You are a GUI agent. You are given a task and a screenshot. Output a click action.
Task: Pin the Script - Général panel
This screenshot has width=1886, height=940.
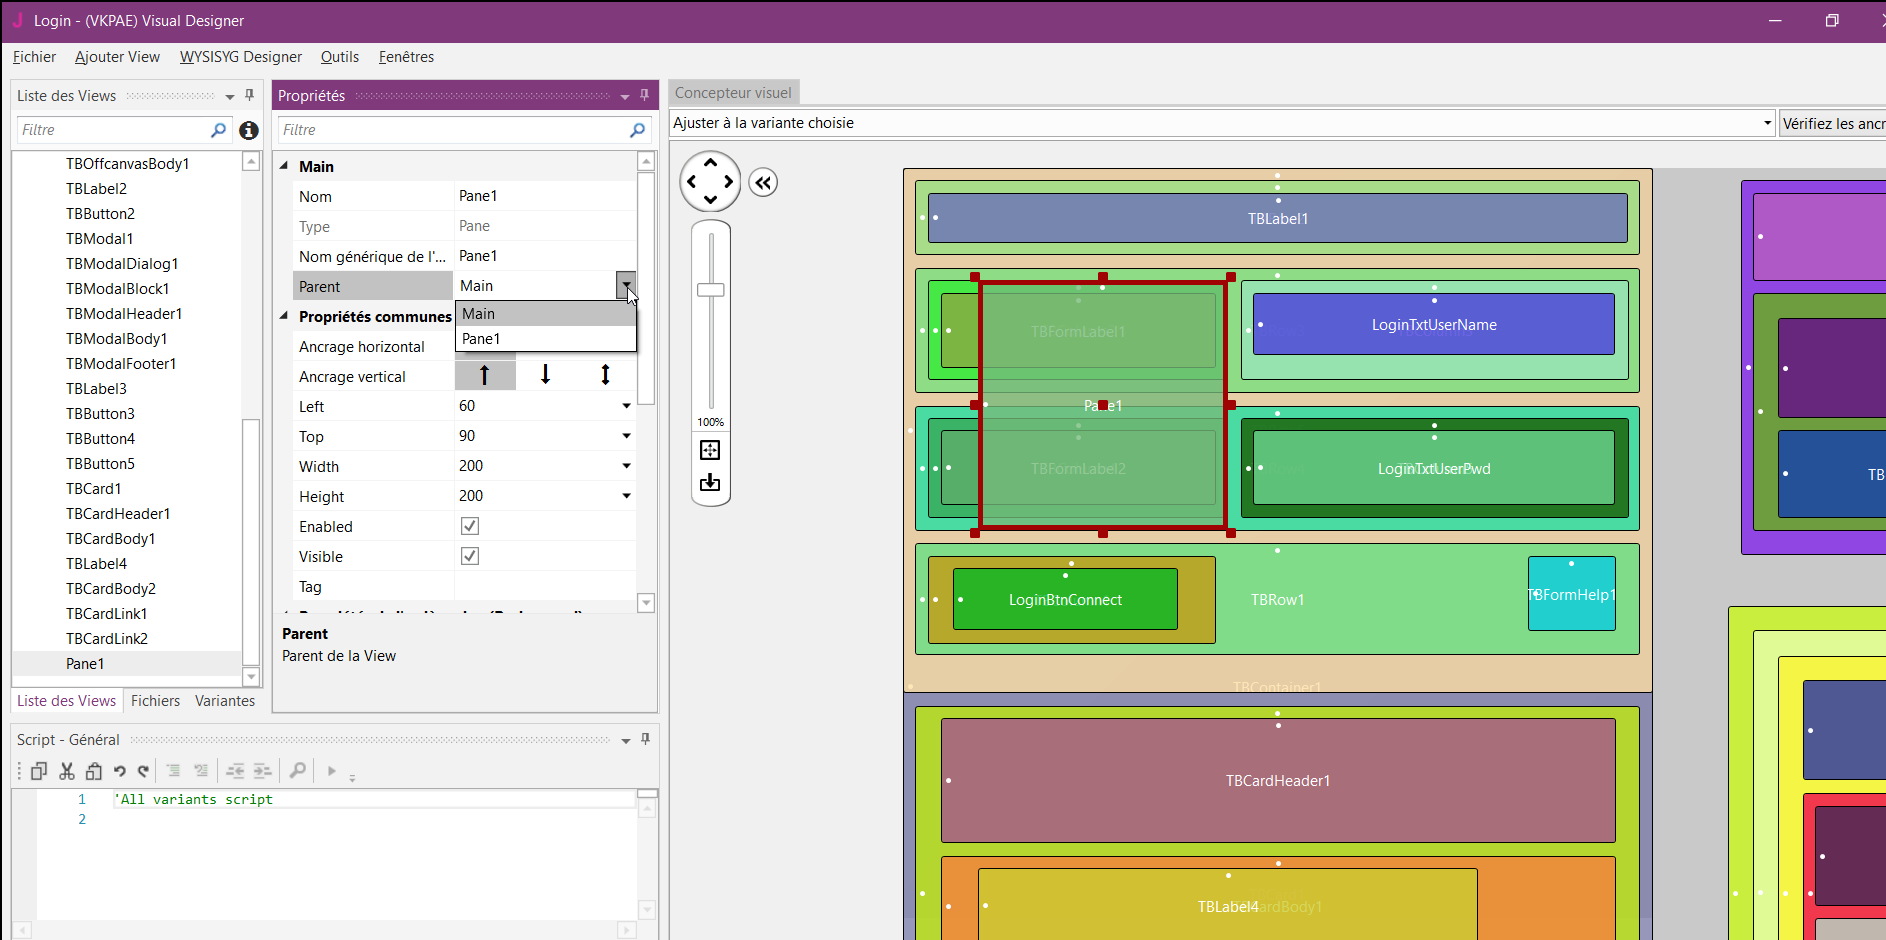pos(645,739)
